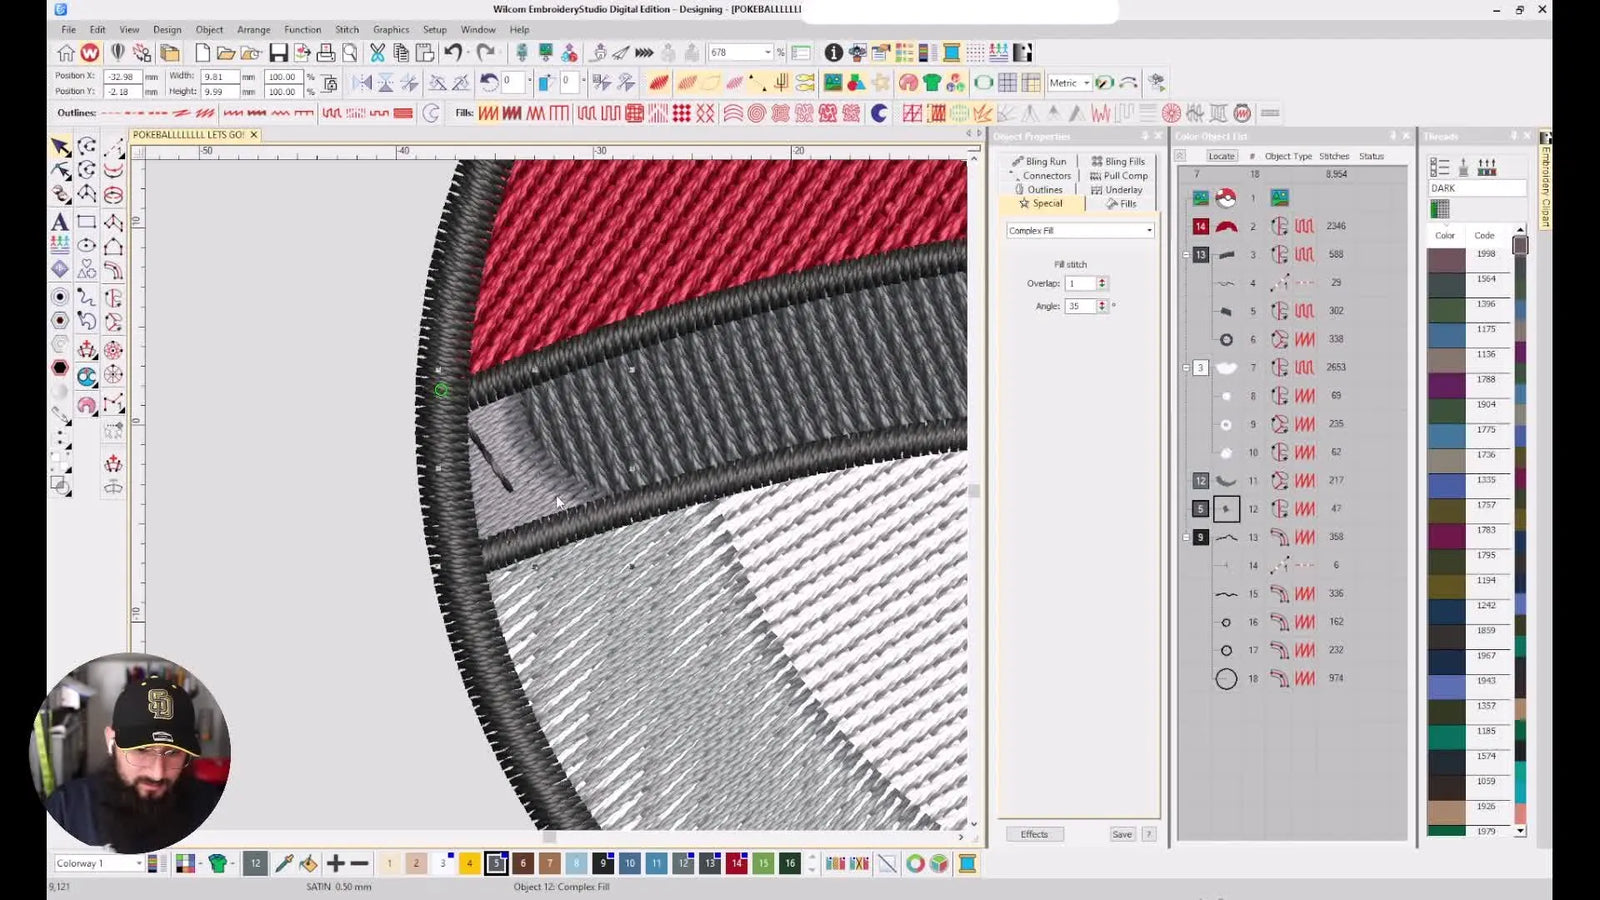The width and height of the screenshot is (1600, 900).
Task: Increase the Angle spinner value
Action: click(x=1102, y=303)
